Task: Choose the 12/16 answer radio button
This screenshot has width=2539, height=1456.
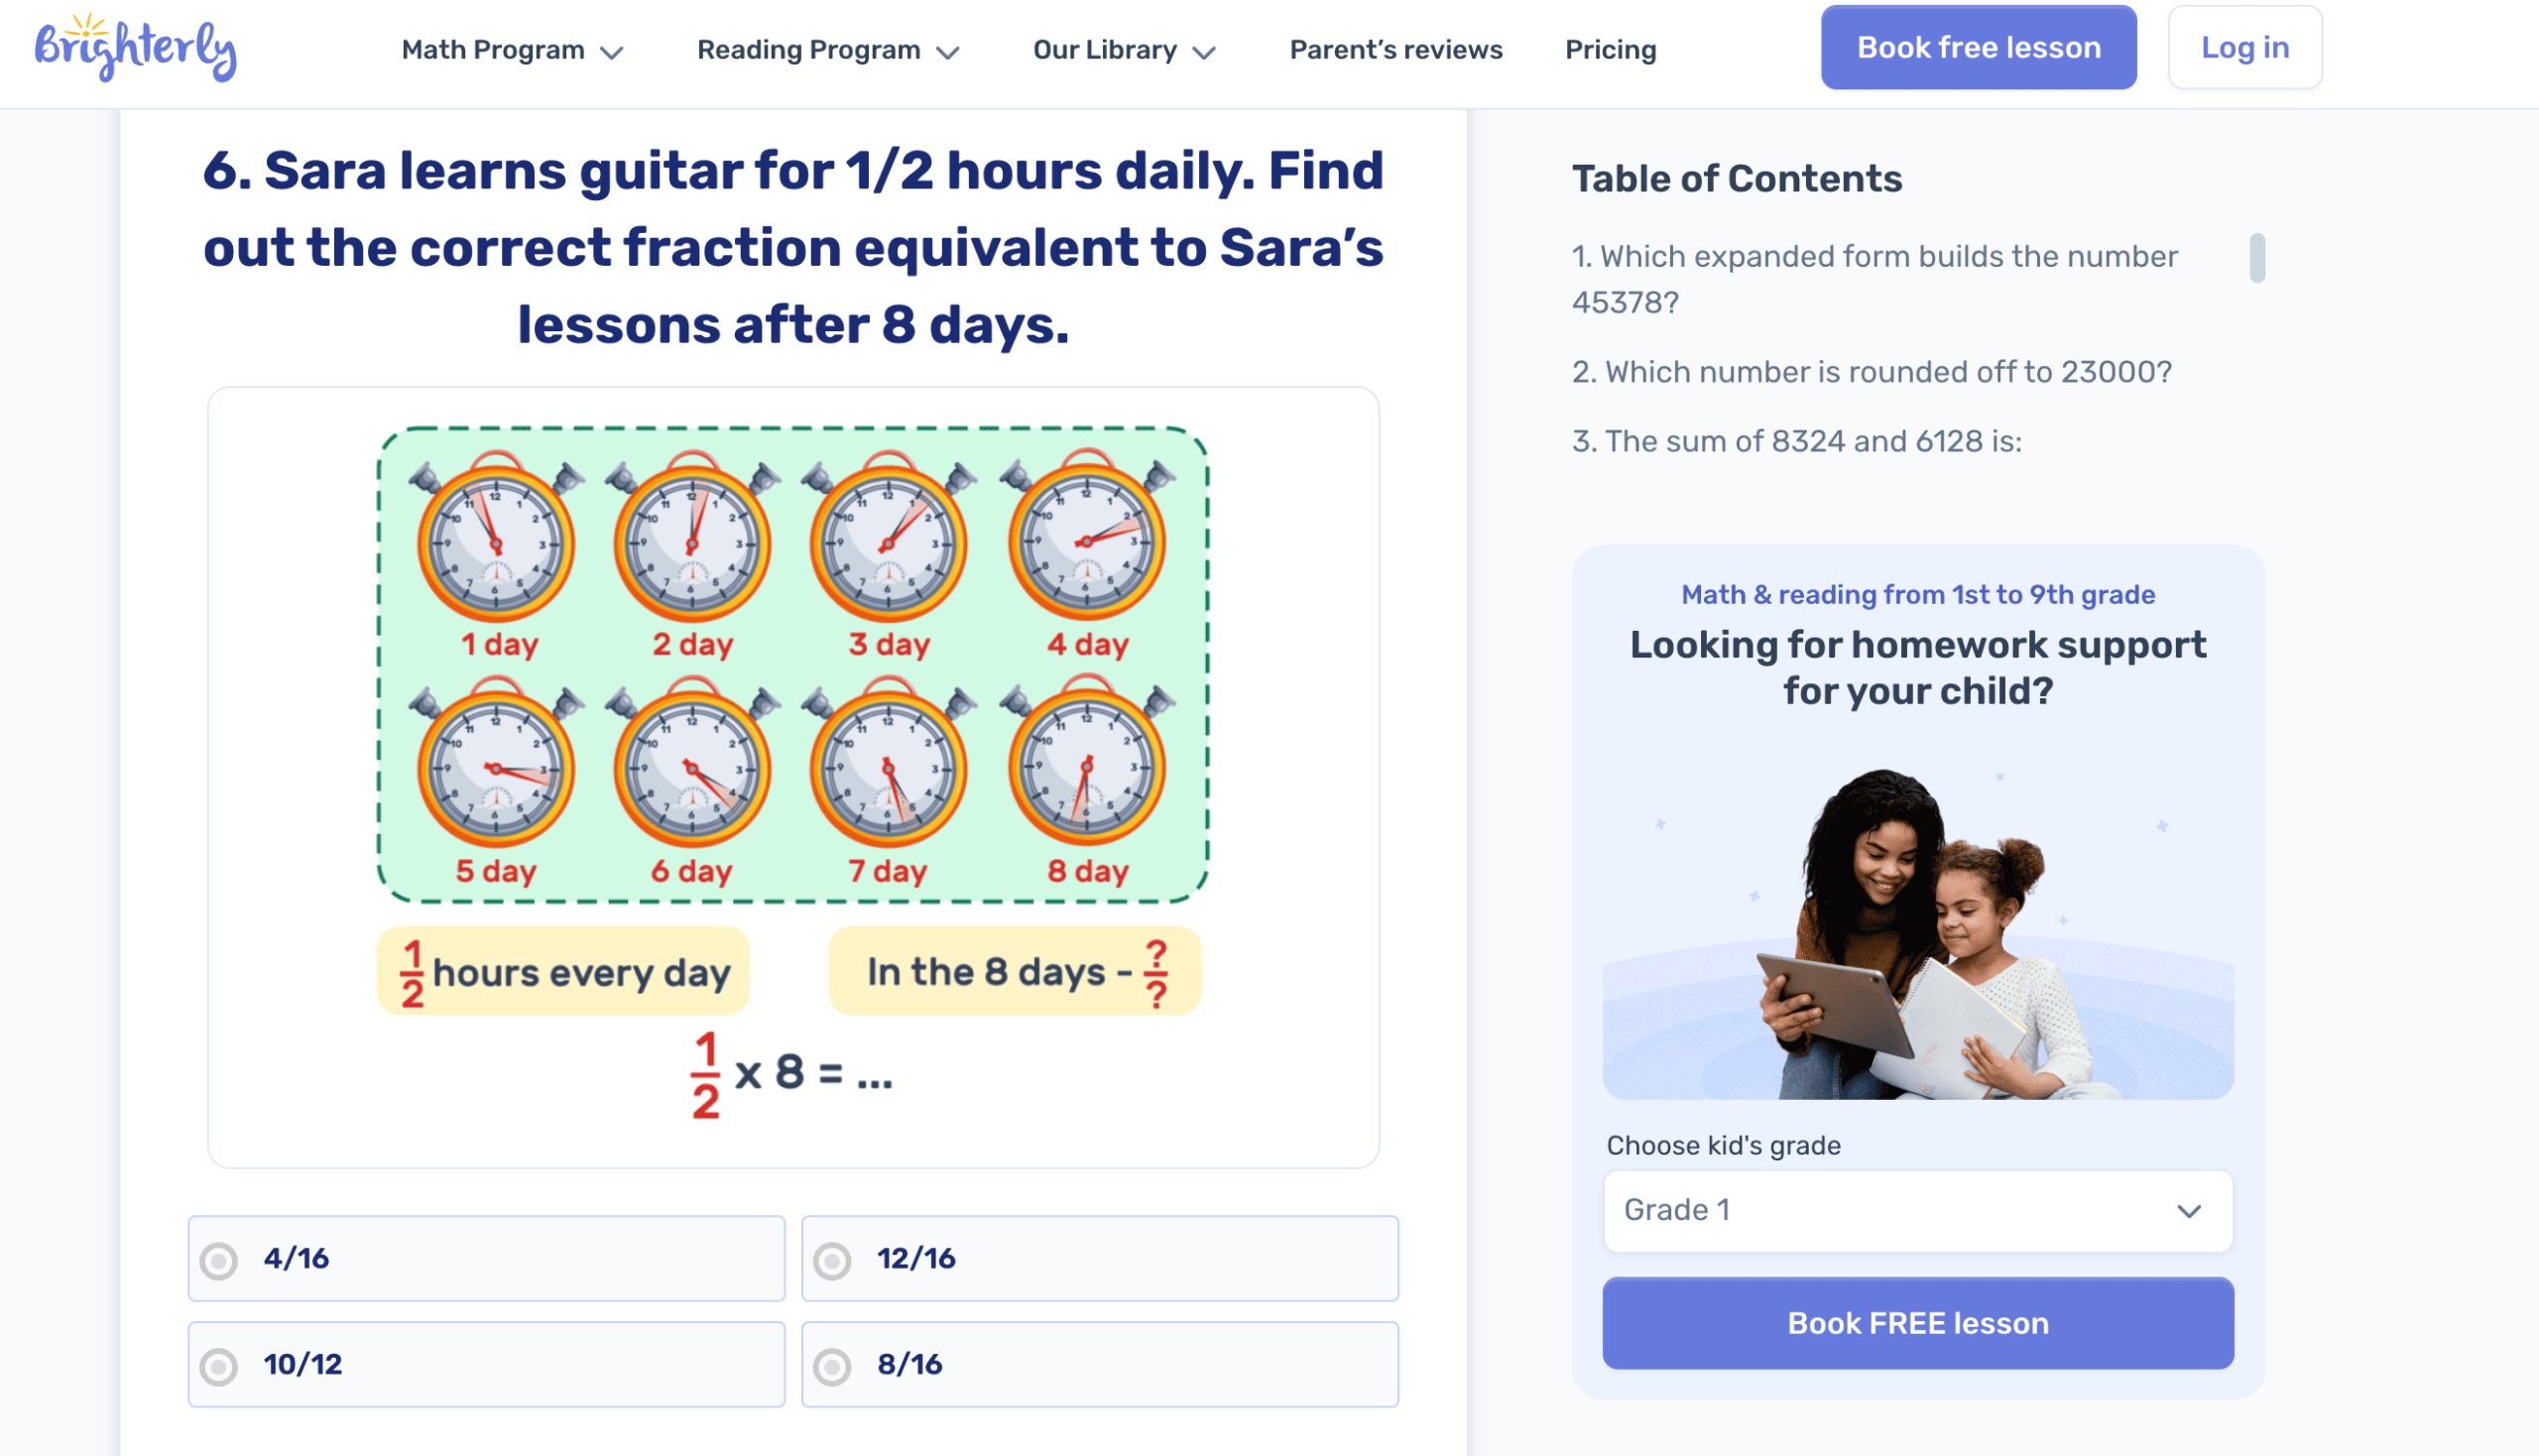Action: (832, 1260)
